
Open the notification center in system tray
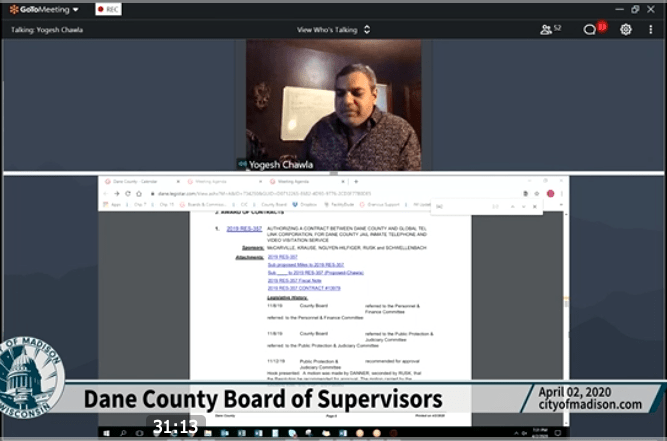click(558, 433)
